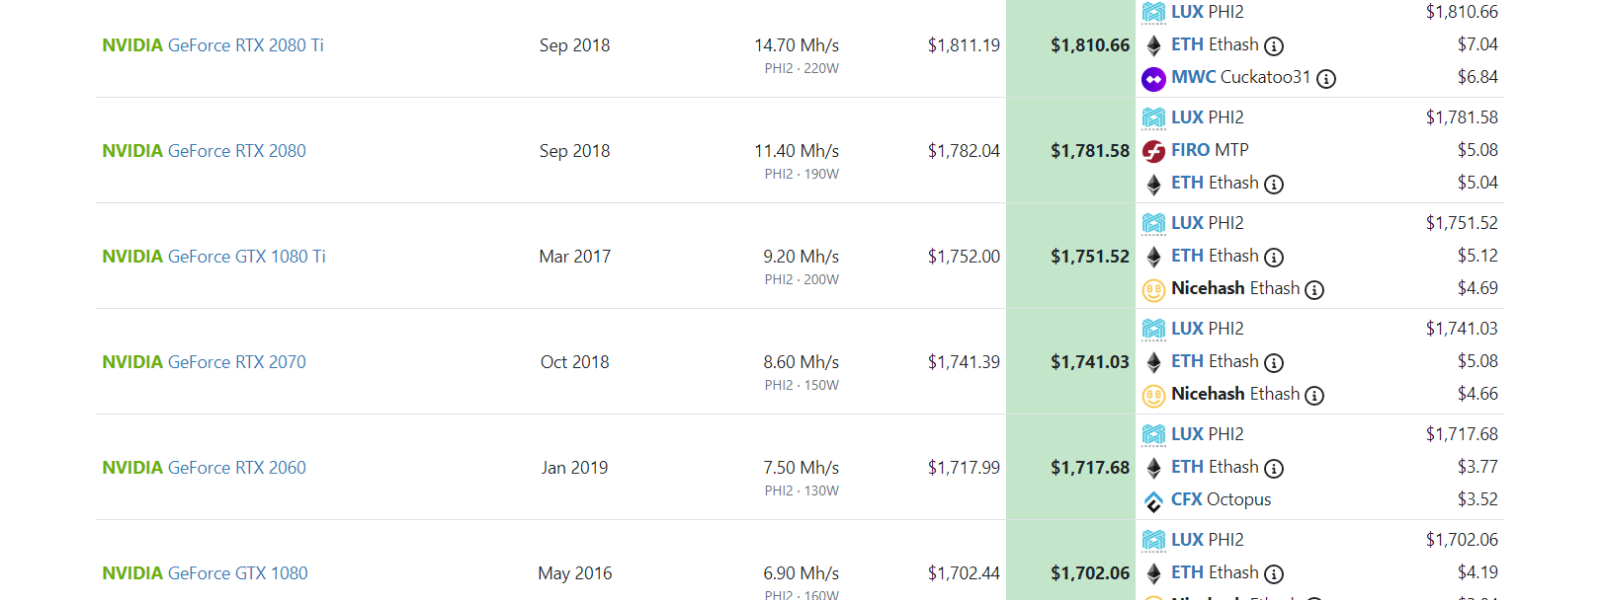This screenshot has width=1600, height=600.
Task: Open NVIDIA GeForce GTX 1080 link
Action: 205,573
